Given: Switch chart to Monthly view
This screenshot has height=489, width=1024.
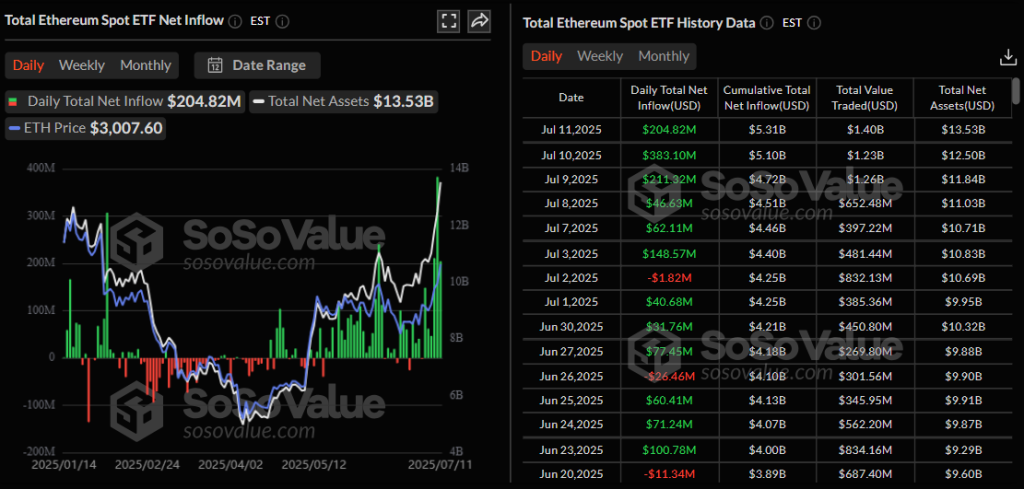Looking at the screenshot, I should [146, 66].
